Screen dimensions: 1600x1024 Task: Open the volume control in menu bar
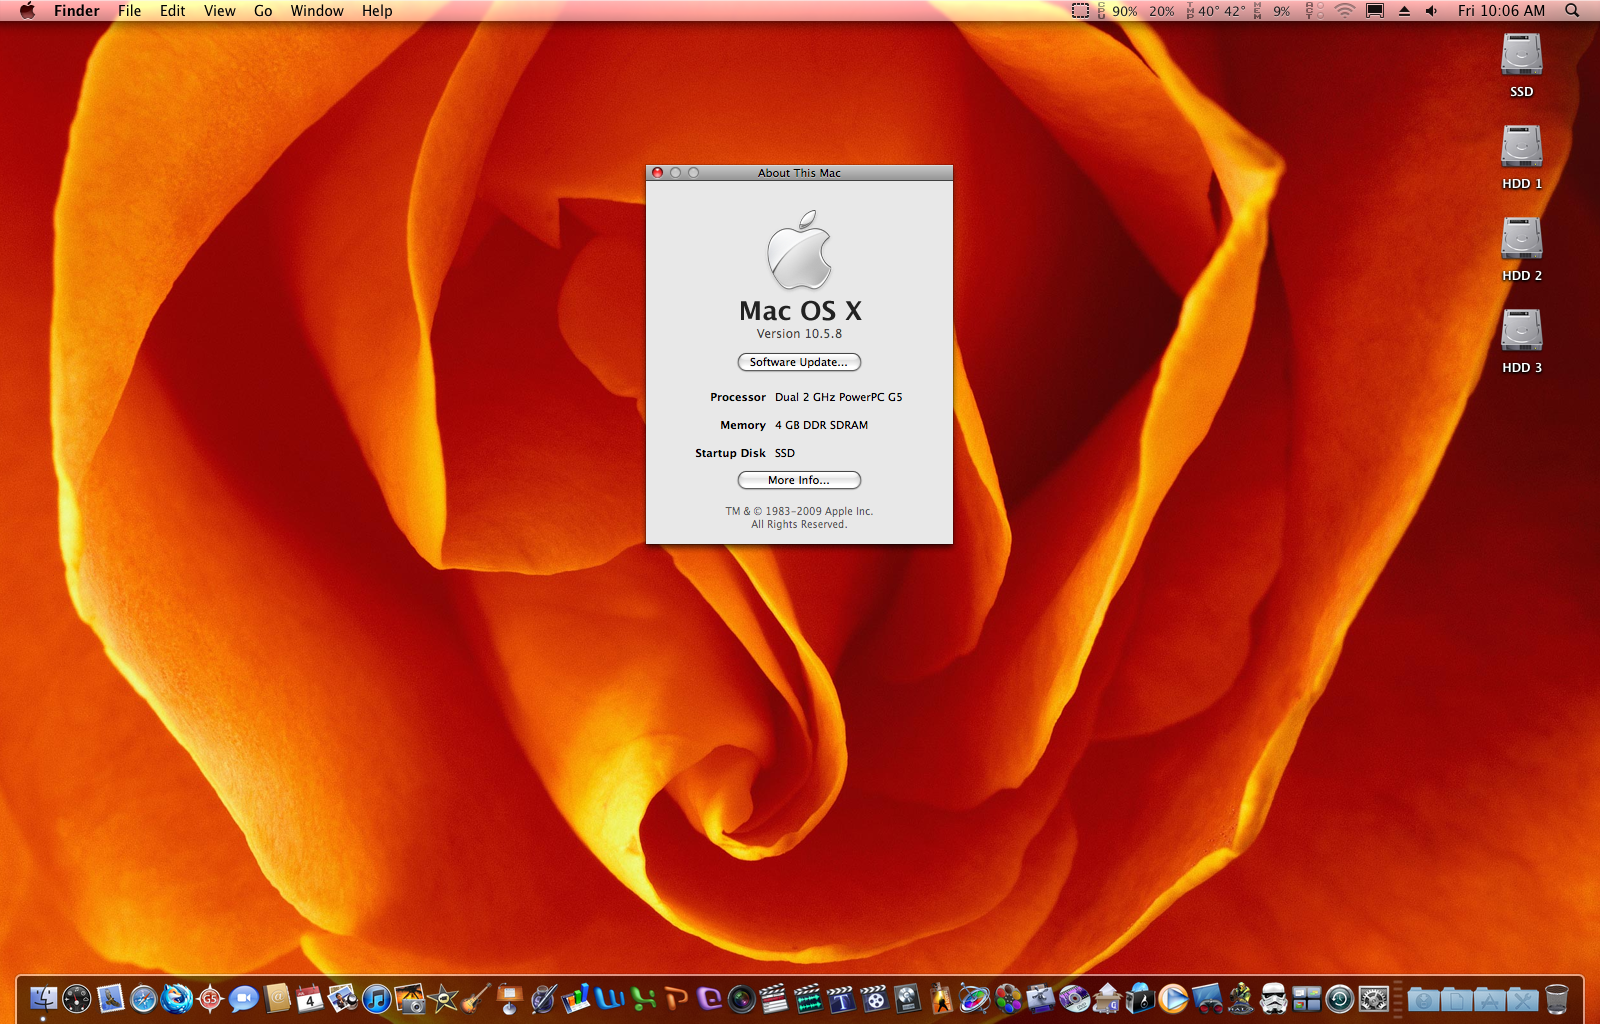[x=1432, y=11]
